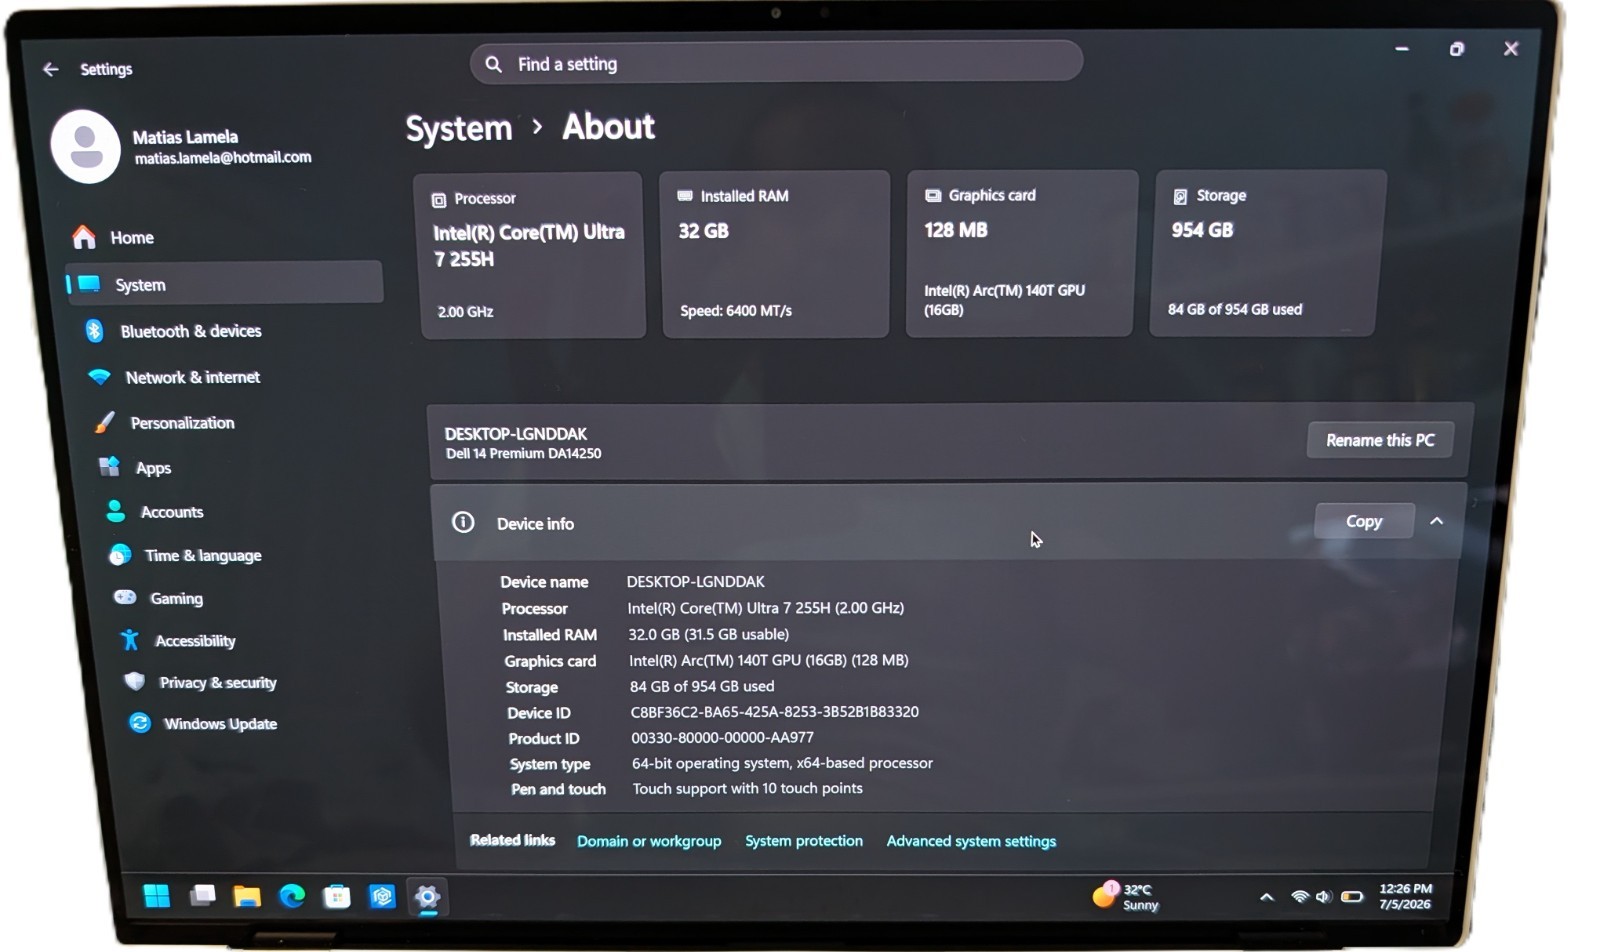Click the volume speaker tray icon

coord(1324,897)
